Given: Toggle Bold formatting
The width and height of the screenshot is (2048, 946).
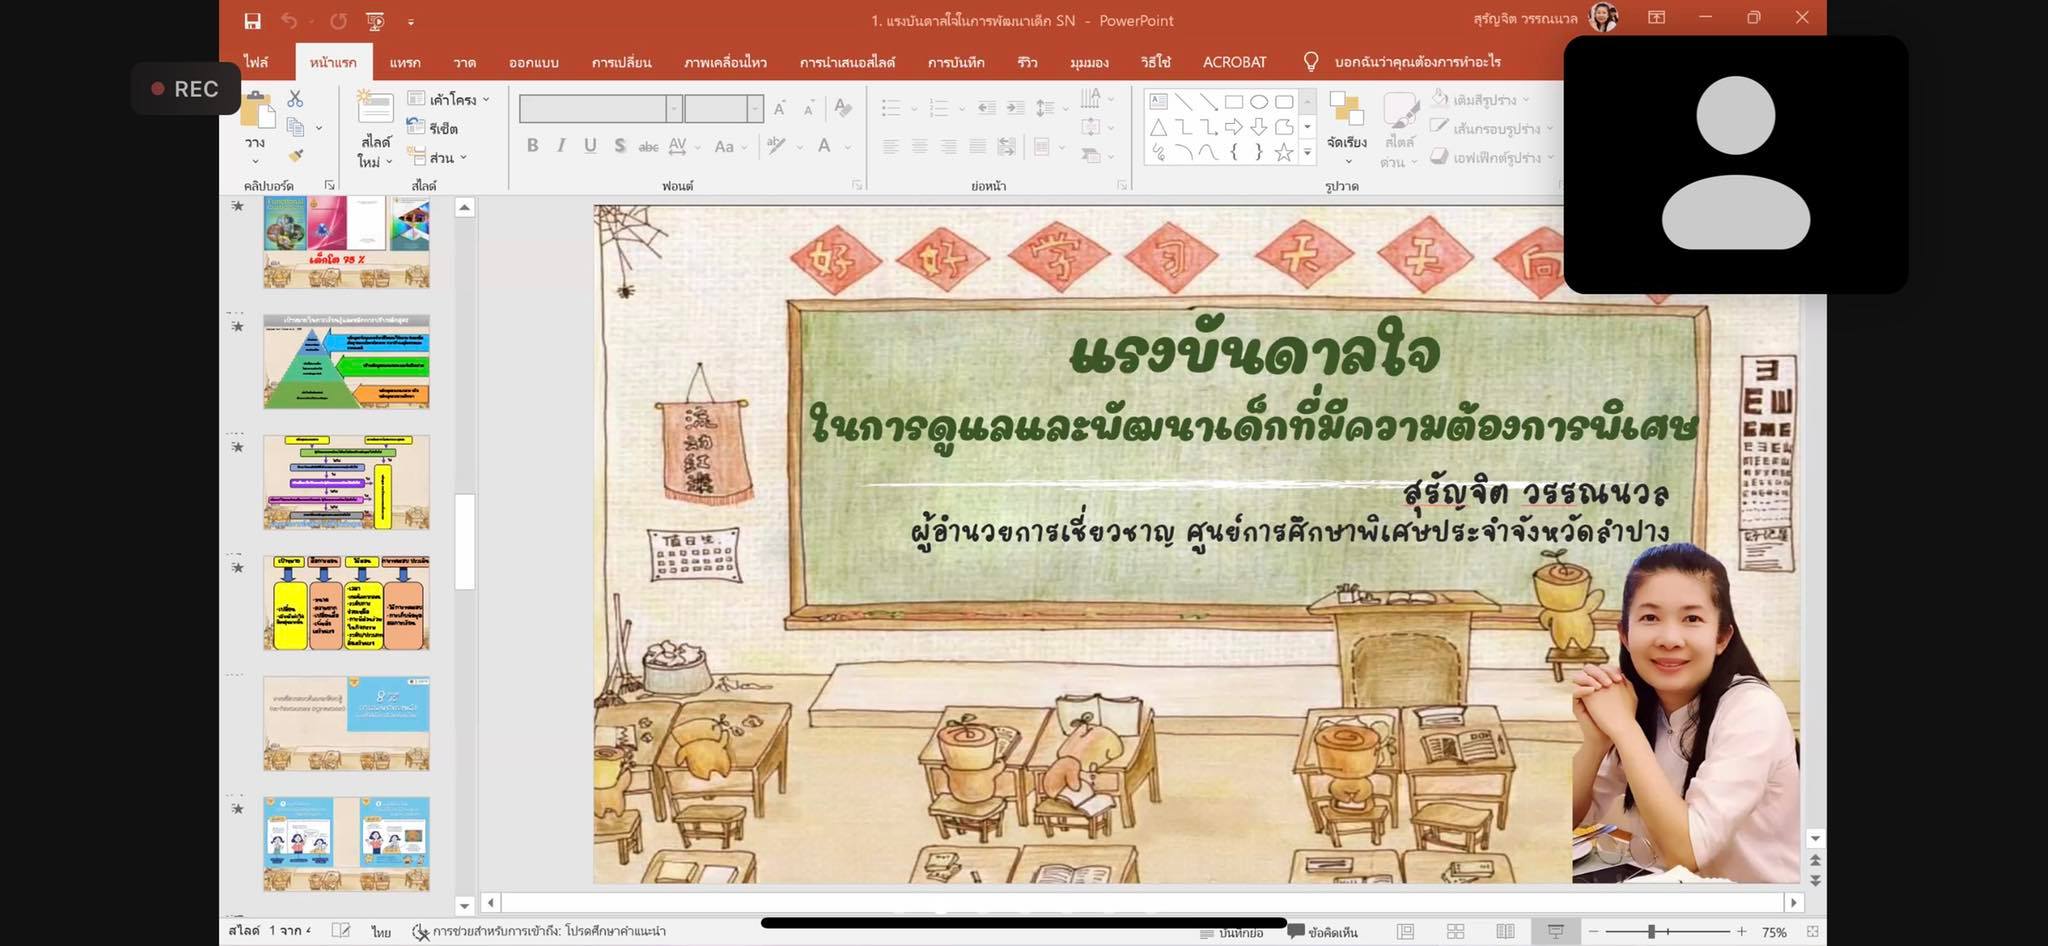Looking at the screenshot, I should [x=533, y=146].
